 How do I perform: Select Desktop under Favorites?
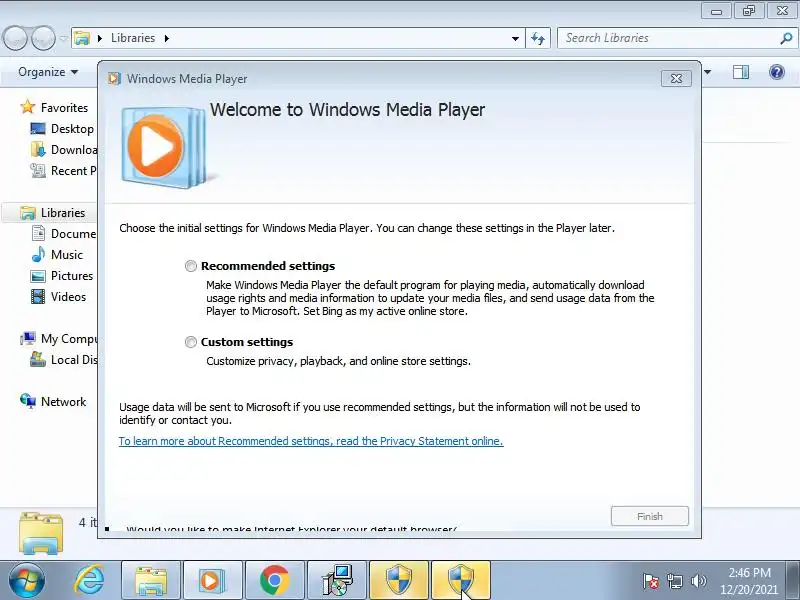click(x=72, y=129)
